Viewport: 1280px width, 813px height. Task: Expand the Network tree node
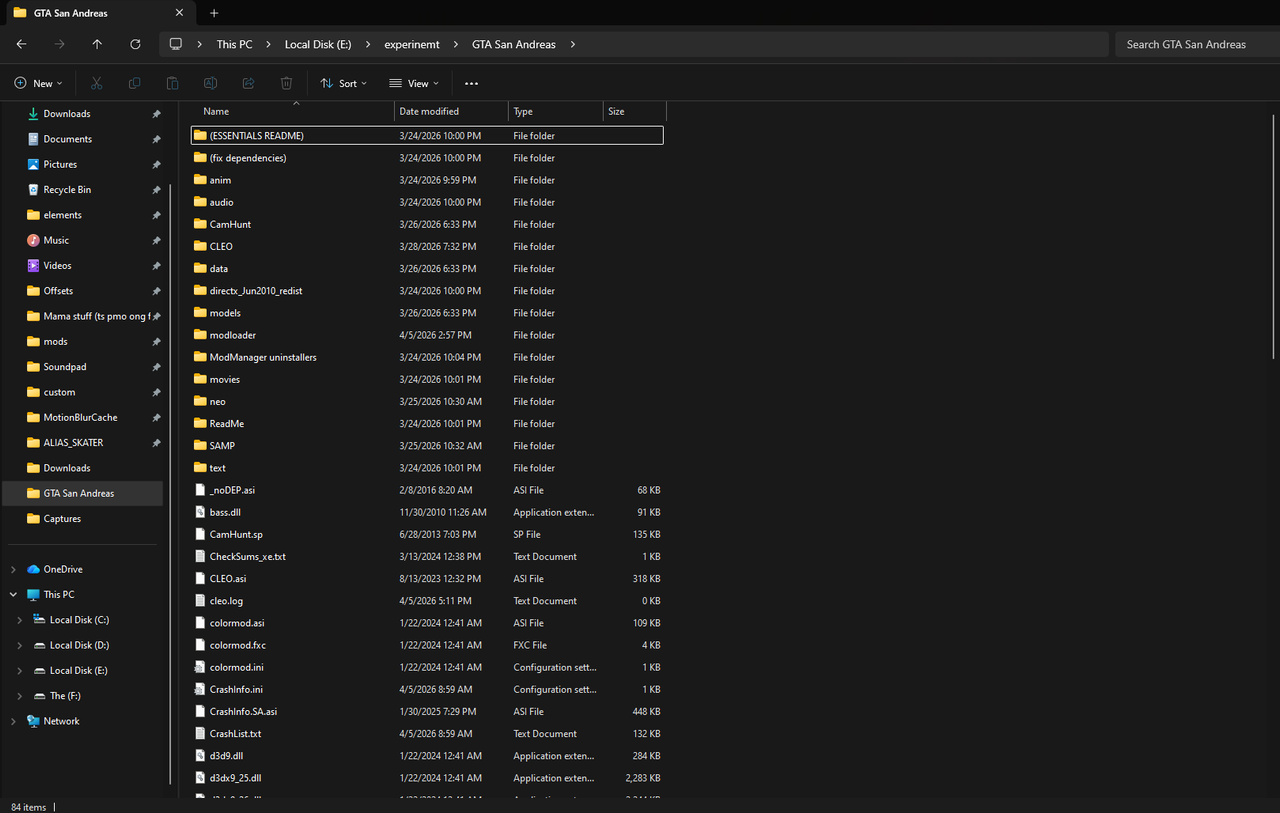(x=13, y=721)
